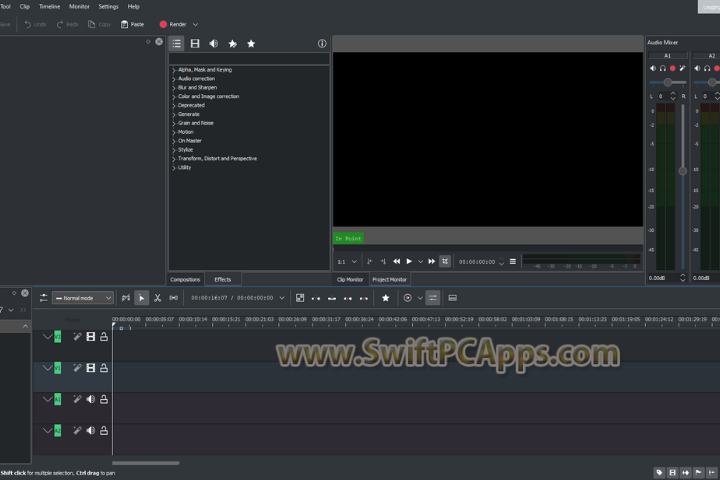This screenshot has height=480, width=720.
Task: Open favorite effects star in timeline toolbar
Action: click(x=386, y=298)
